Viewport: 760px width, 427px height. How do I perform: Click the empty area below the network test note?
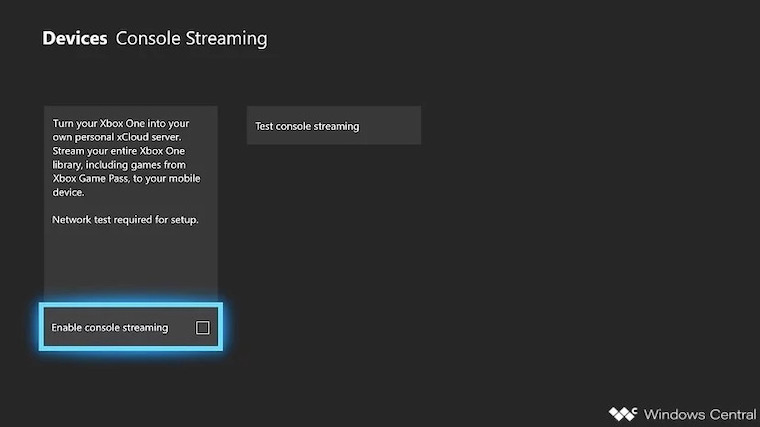pos(130,265)
